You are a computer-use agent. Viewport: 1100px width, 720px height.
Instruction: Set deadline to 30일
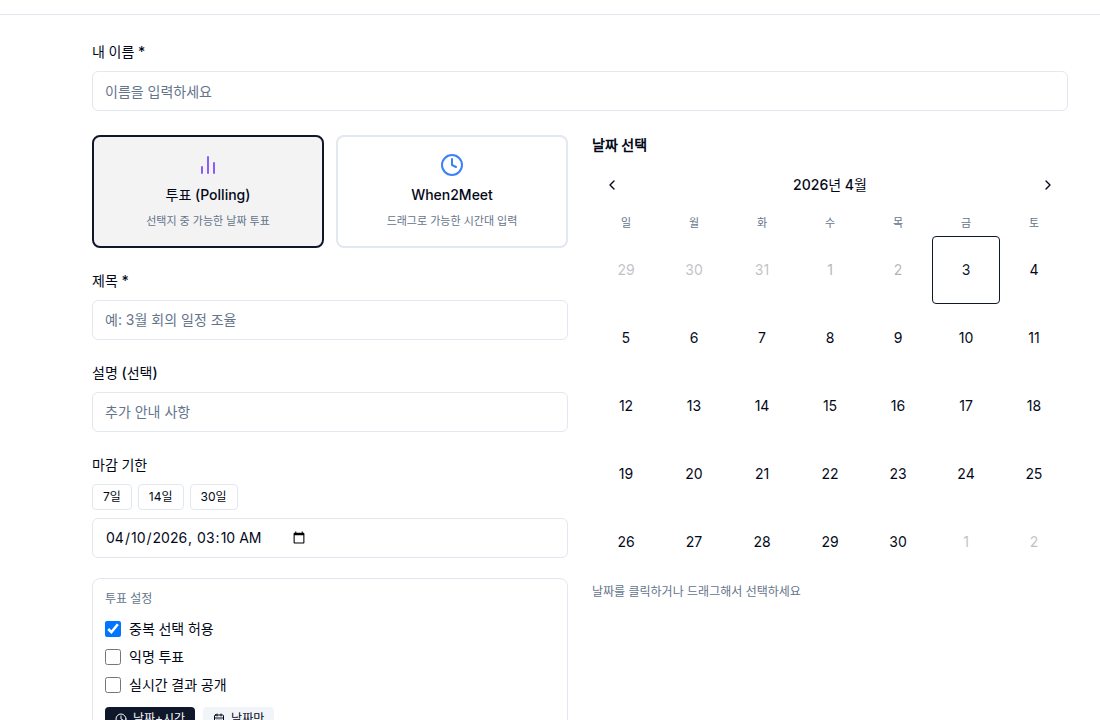[x=211, y=496]
